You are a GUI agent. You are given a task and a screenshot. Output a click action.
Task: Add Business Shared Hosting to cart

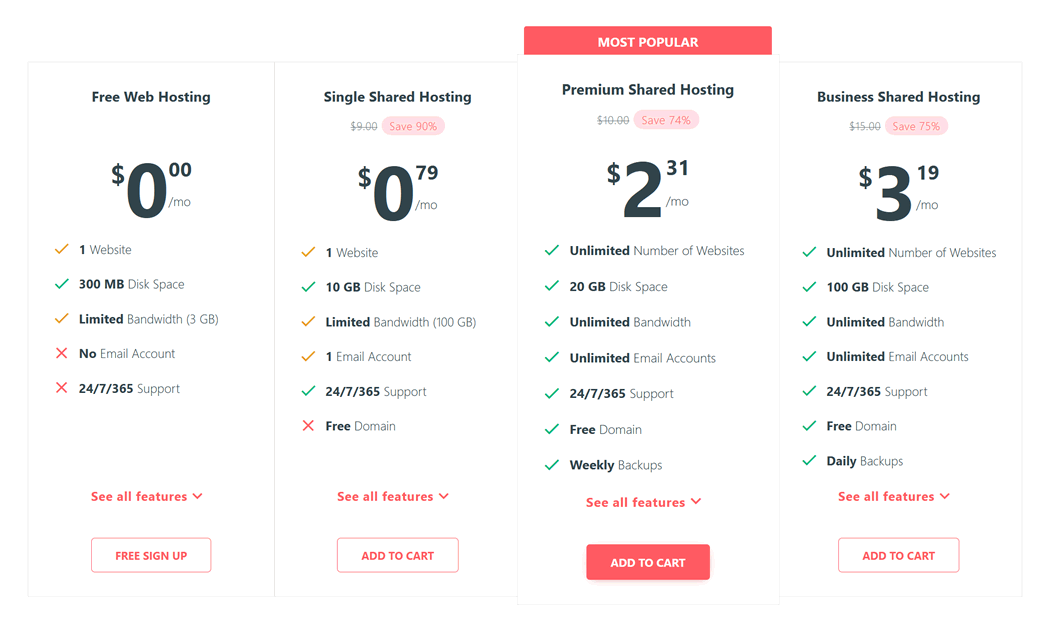[x=898, y=555]
